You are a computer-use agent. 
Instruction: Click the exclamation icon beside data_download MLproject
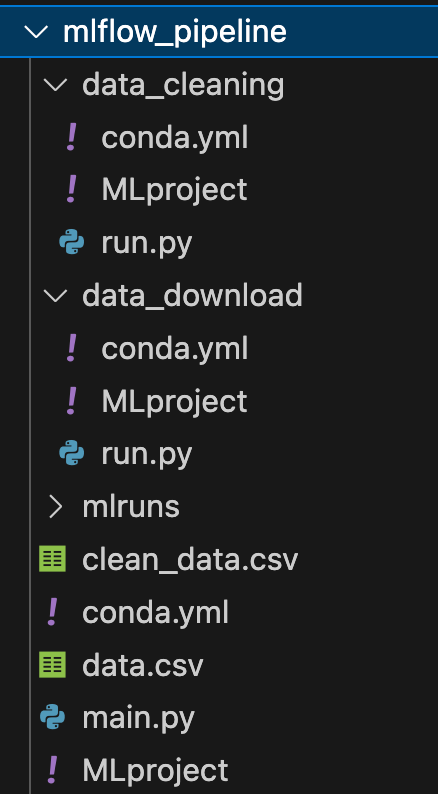coord(72,401)
